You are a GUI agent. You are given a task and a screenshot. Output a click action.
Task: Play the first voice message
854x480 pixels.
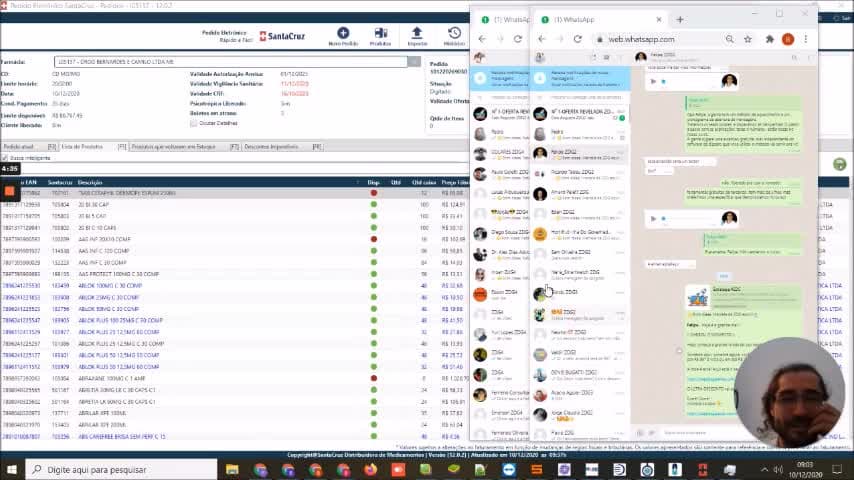(x=653, y=81)
